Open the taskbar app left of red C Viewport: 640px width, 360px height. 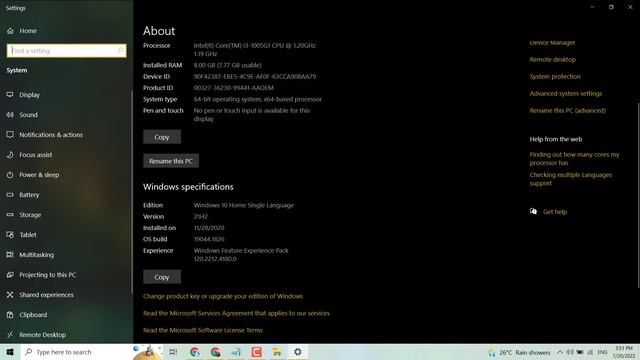pyautogui.click(x=236, y=352)
